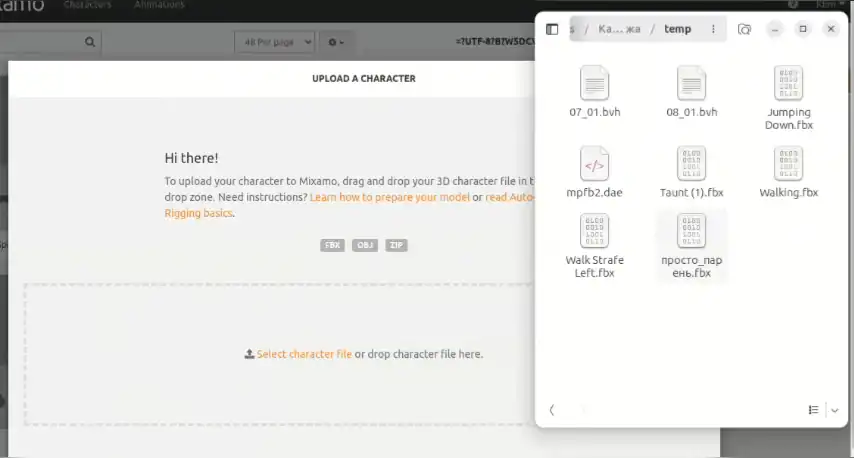The image size is (854, 458).
Task: Expand file manager view options chevron
Action: click(834, 410)
